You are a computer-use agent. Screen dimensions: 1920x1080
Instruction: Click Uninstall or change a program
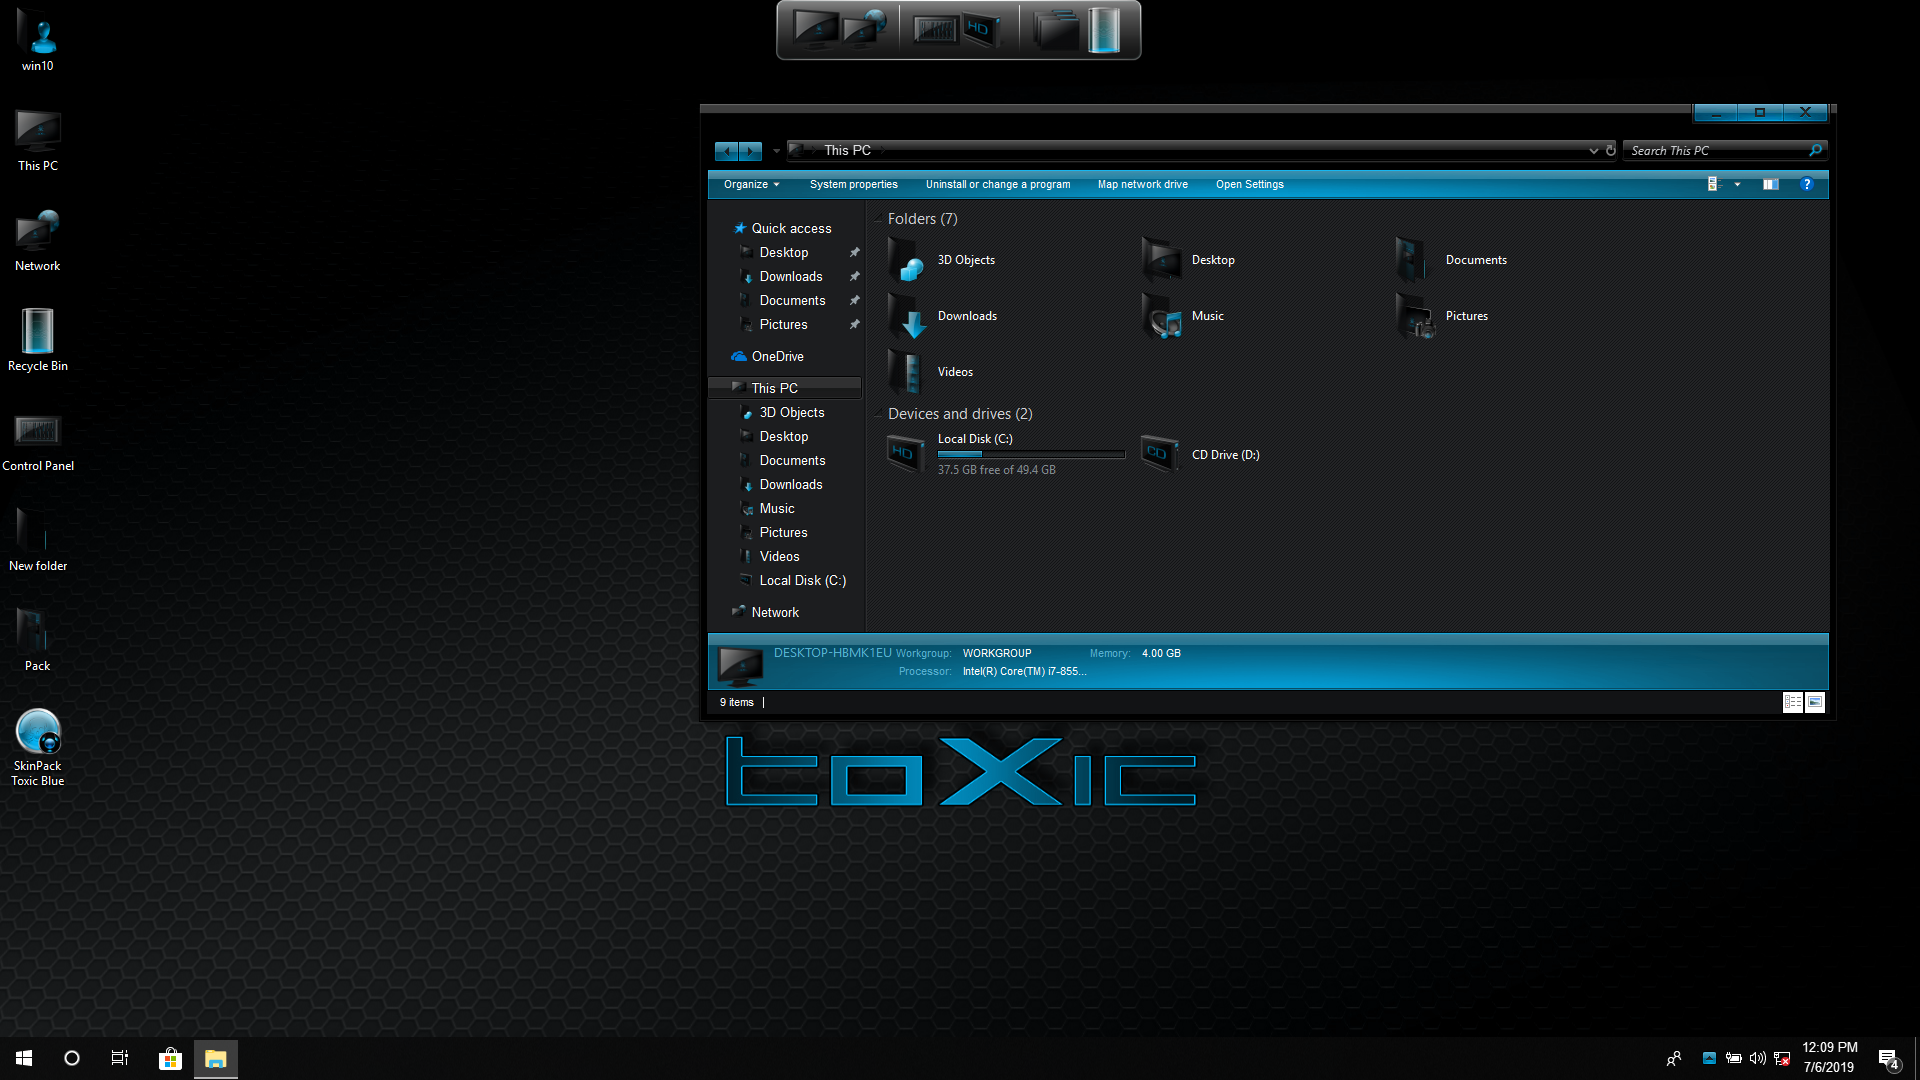tap(997, 184)
